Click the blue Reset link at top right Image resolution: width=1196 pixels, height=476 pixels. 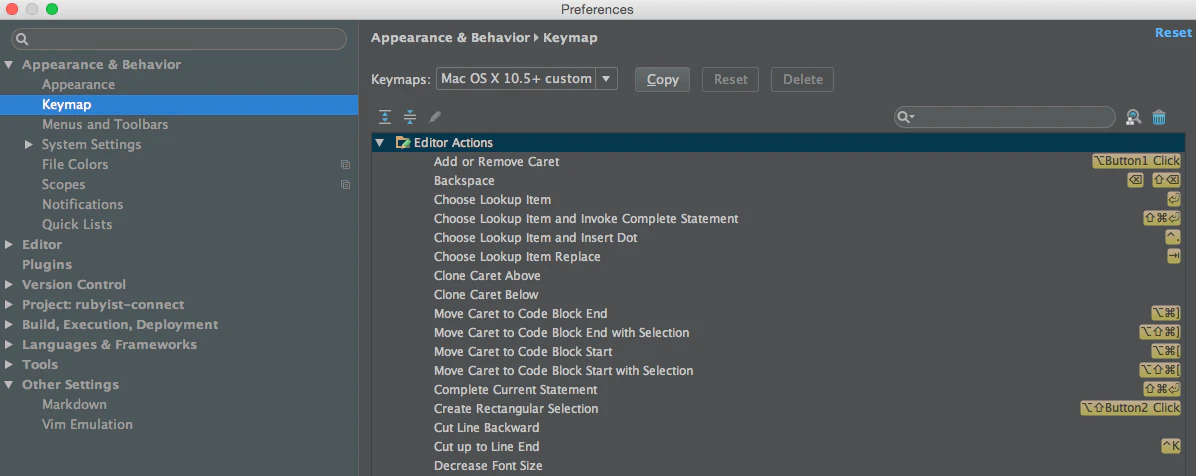(x=1172, y=33)
